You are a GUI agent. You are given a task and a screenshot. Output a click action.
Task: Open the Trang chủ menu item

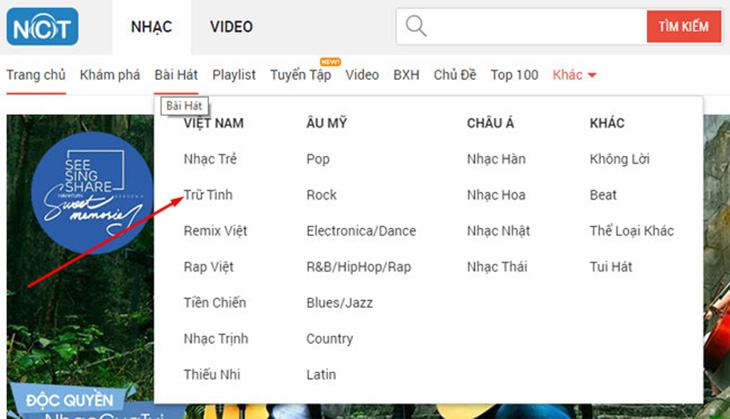click(x=36, y=75)
